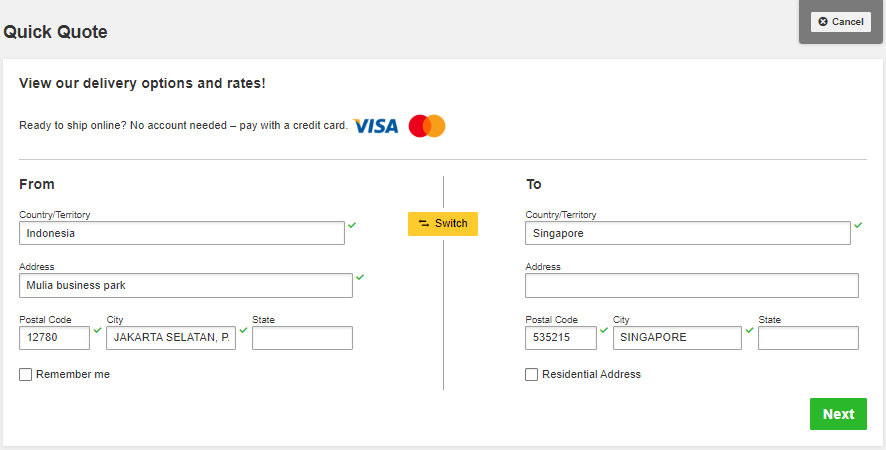This screenshot has width=886, height=450.
Task: Click the Switch arrows icon
Action: tap(424, 223)
